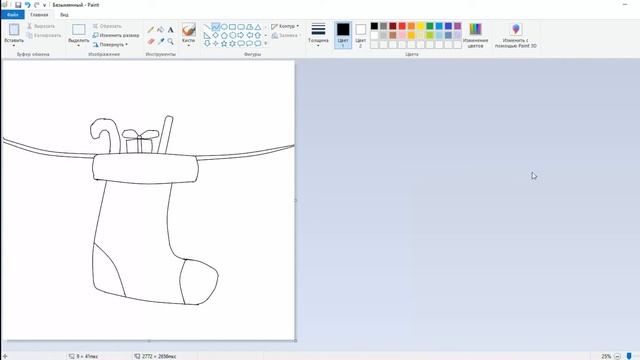Choose the Right arrow shape
The height and width of the screenshot is (360, 640).
241,36
